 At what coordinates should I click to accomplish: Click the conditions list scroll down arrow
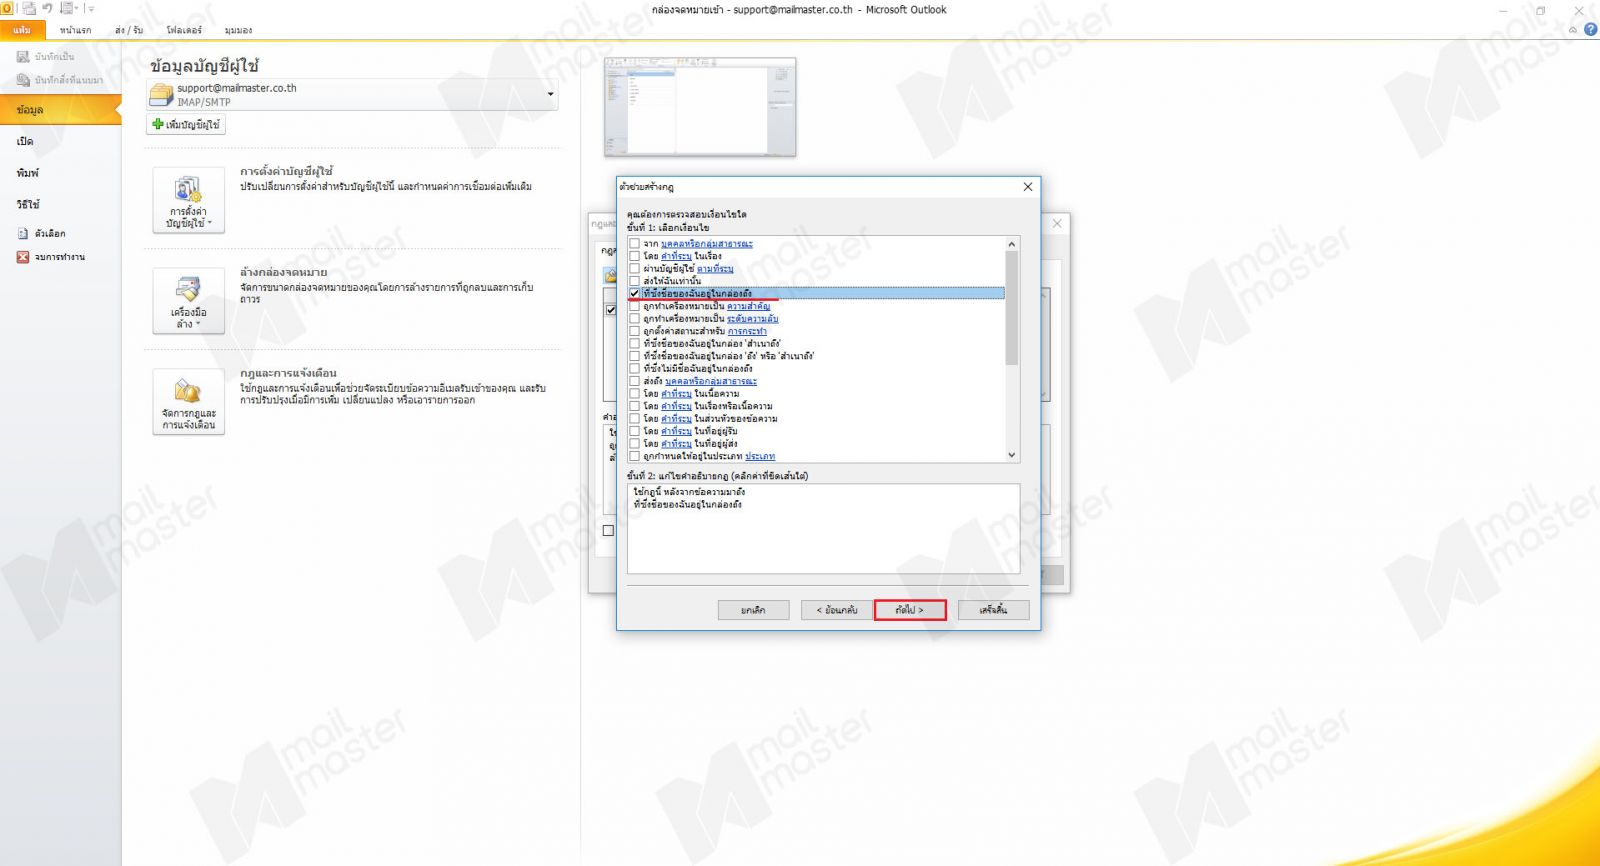coord(1012,455)
